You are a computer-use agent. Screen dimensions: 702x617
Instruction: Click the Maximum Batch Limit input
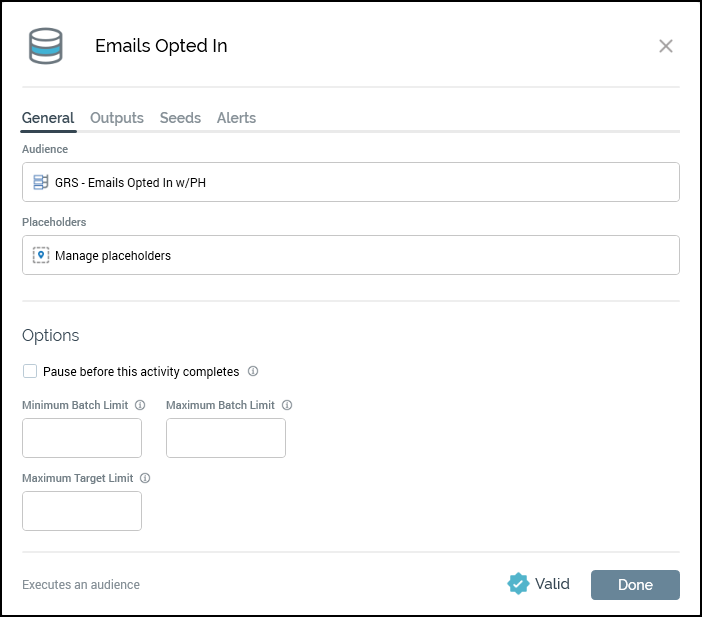point(226,438)
